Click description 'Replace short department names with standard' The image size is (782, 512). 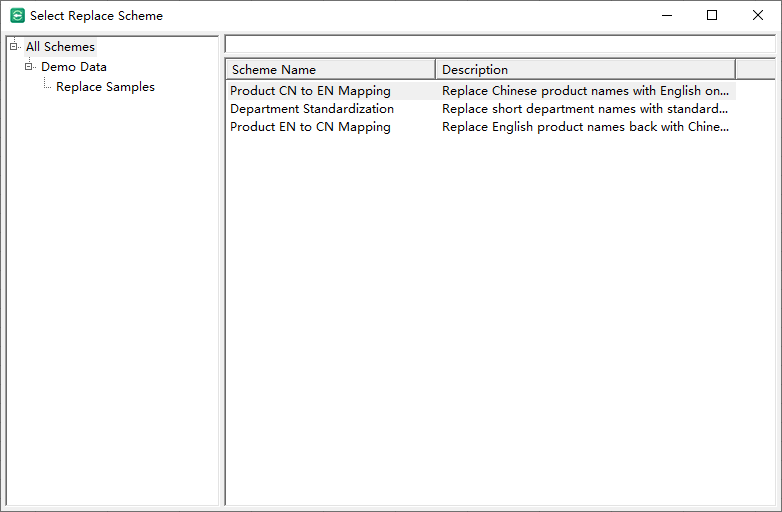click(585, 109)
